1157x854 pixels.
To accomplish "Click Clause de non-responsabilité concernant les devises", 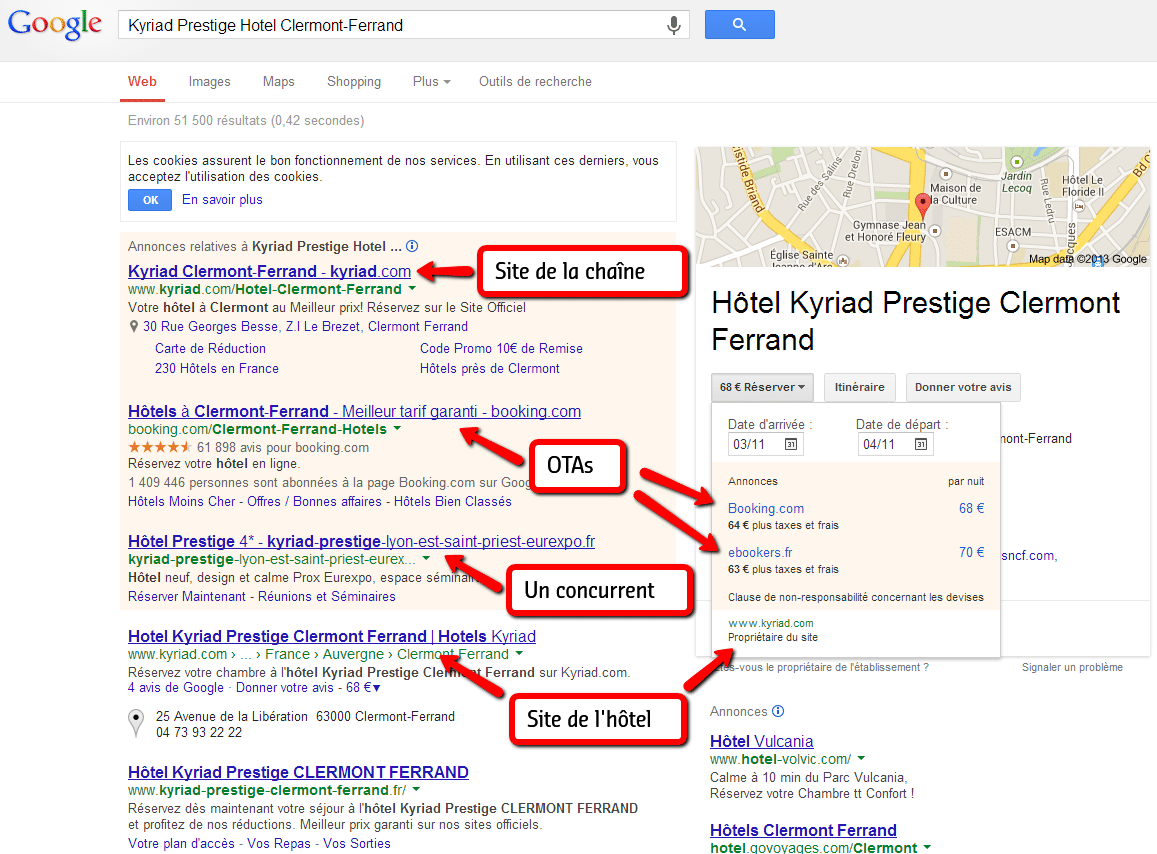I will [x=855, y=597].
